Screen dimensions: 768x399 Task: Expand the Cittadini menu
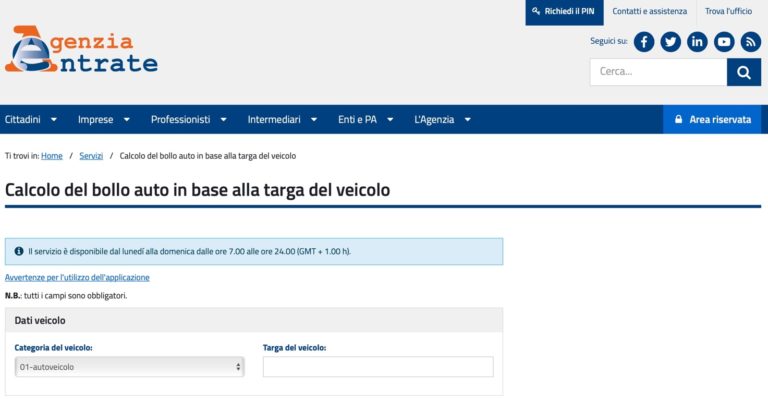click(31, 119)
